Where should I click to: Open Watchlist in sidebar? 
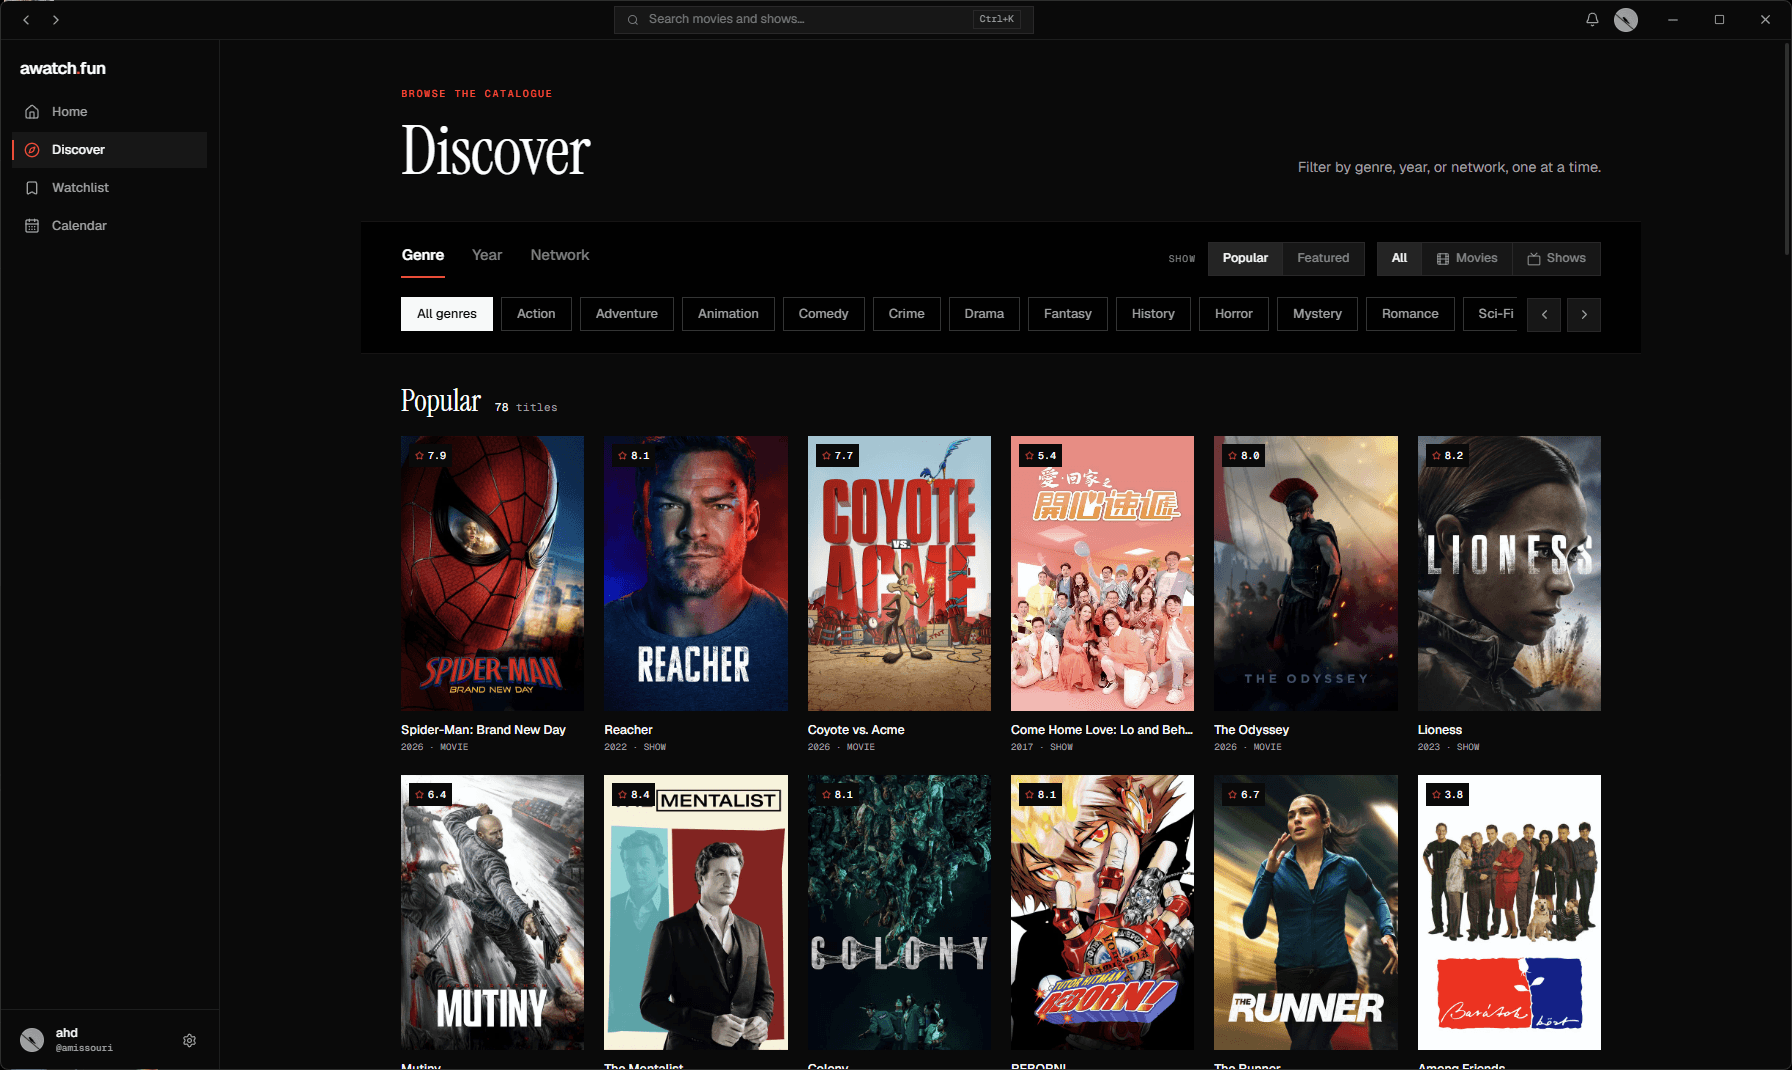coord(110,188)
